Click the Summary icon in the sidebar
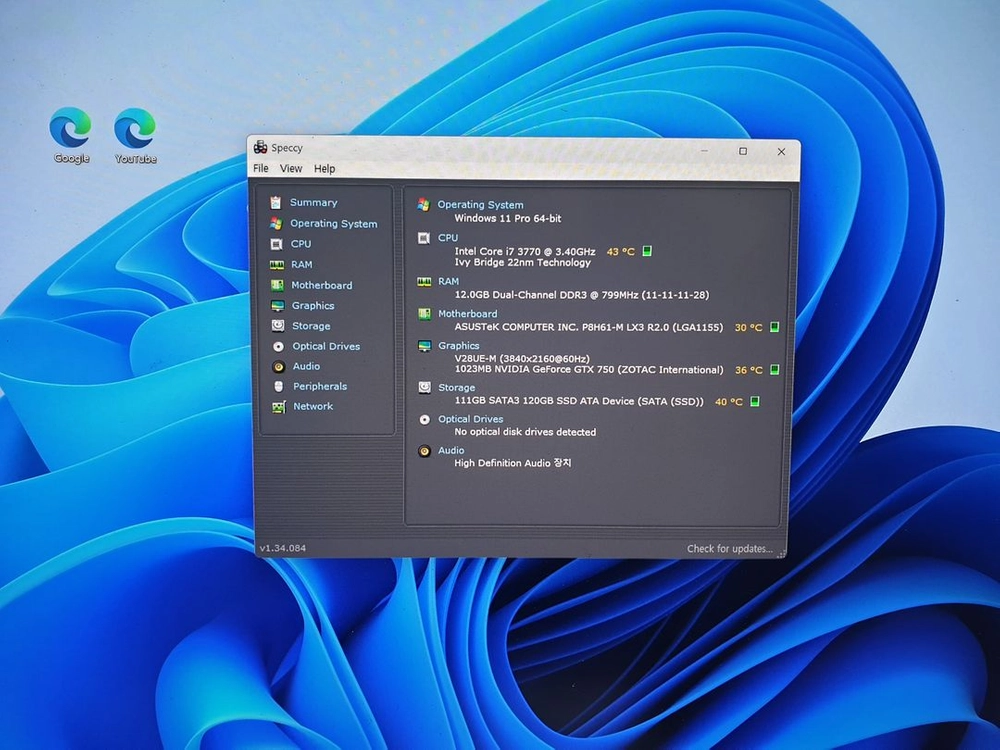The height and width of the screenshot is (750, 1000). [x=276, y=203]
